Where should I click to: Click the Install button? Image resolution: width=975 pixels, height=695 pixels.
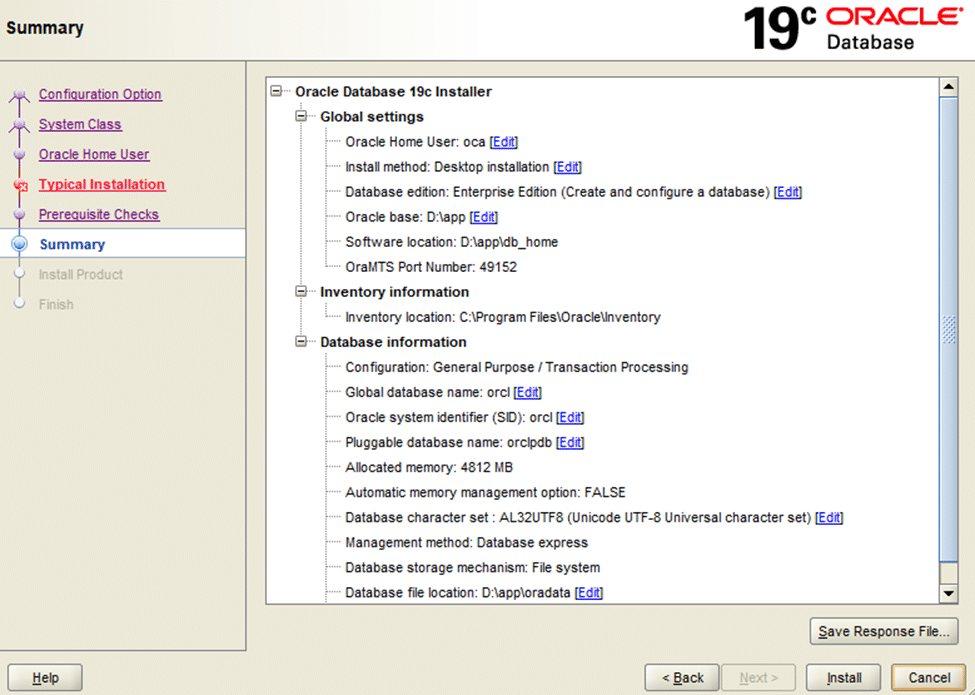(x=844, y=678)
